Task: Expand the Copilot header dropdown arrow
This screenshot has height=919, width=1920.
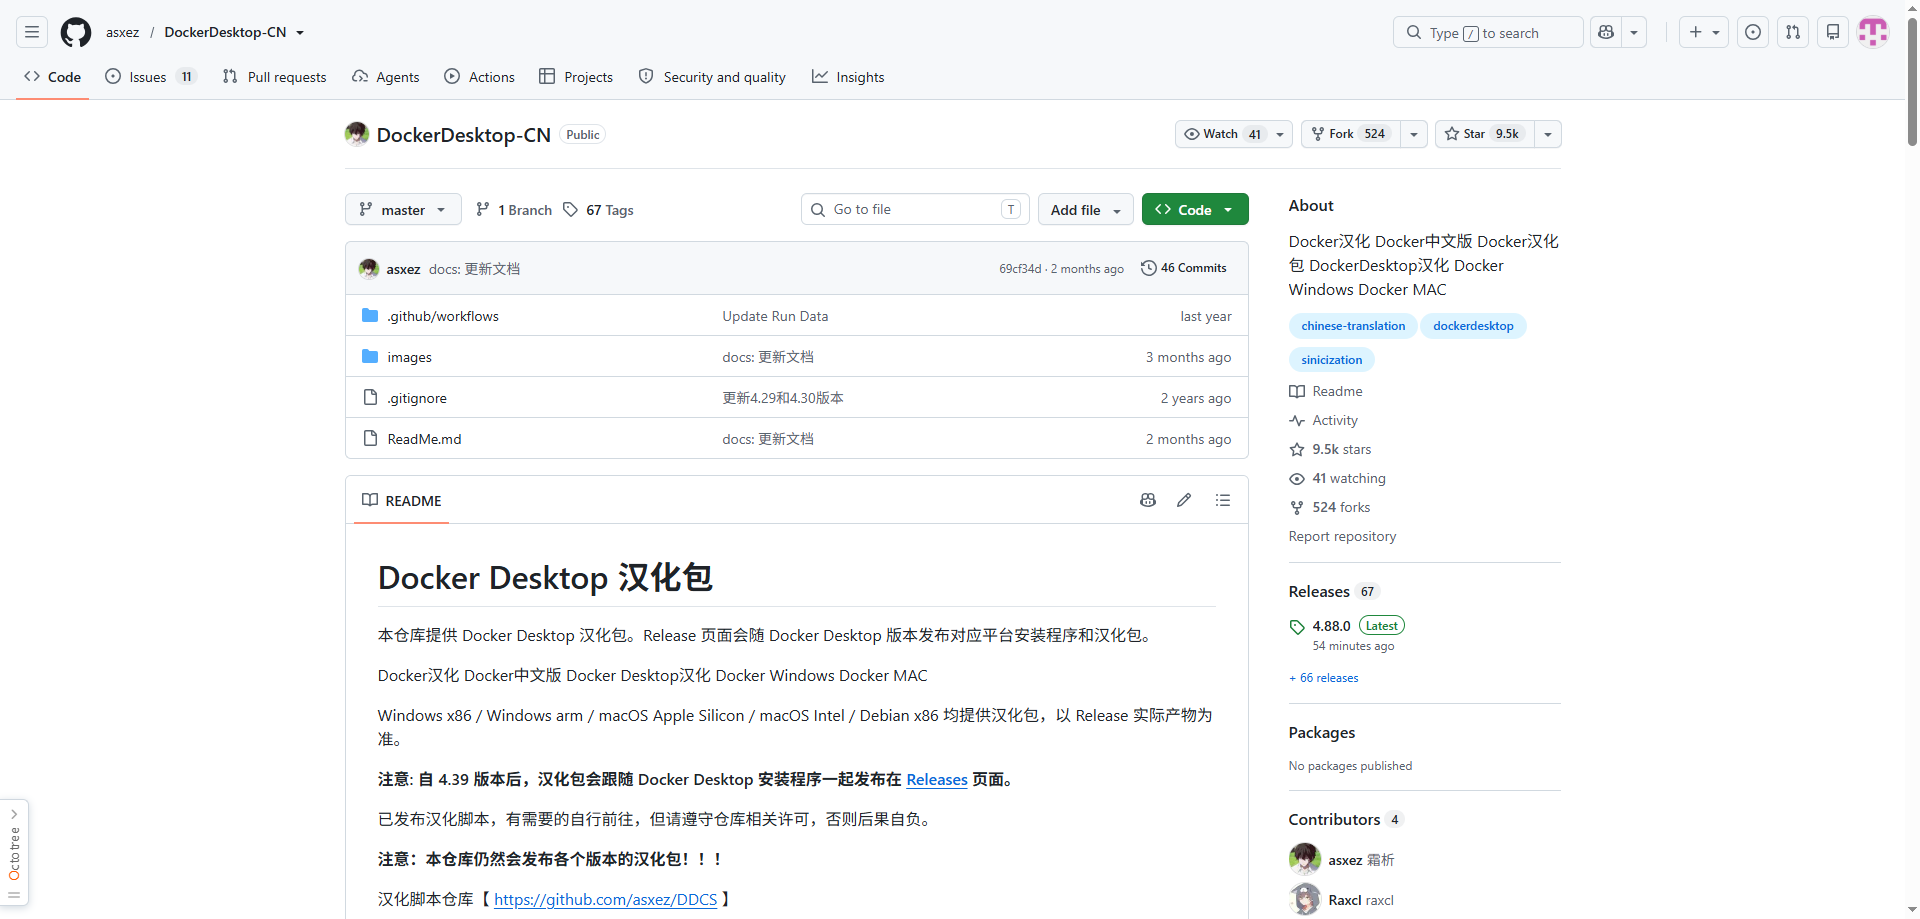Action: pyautogui.click(x=1634, y=32)
